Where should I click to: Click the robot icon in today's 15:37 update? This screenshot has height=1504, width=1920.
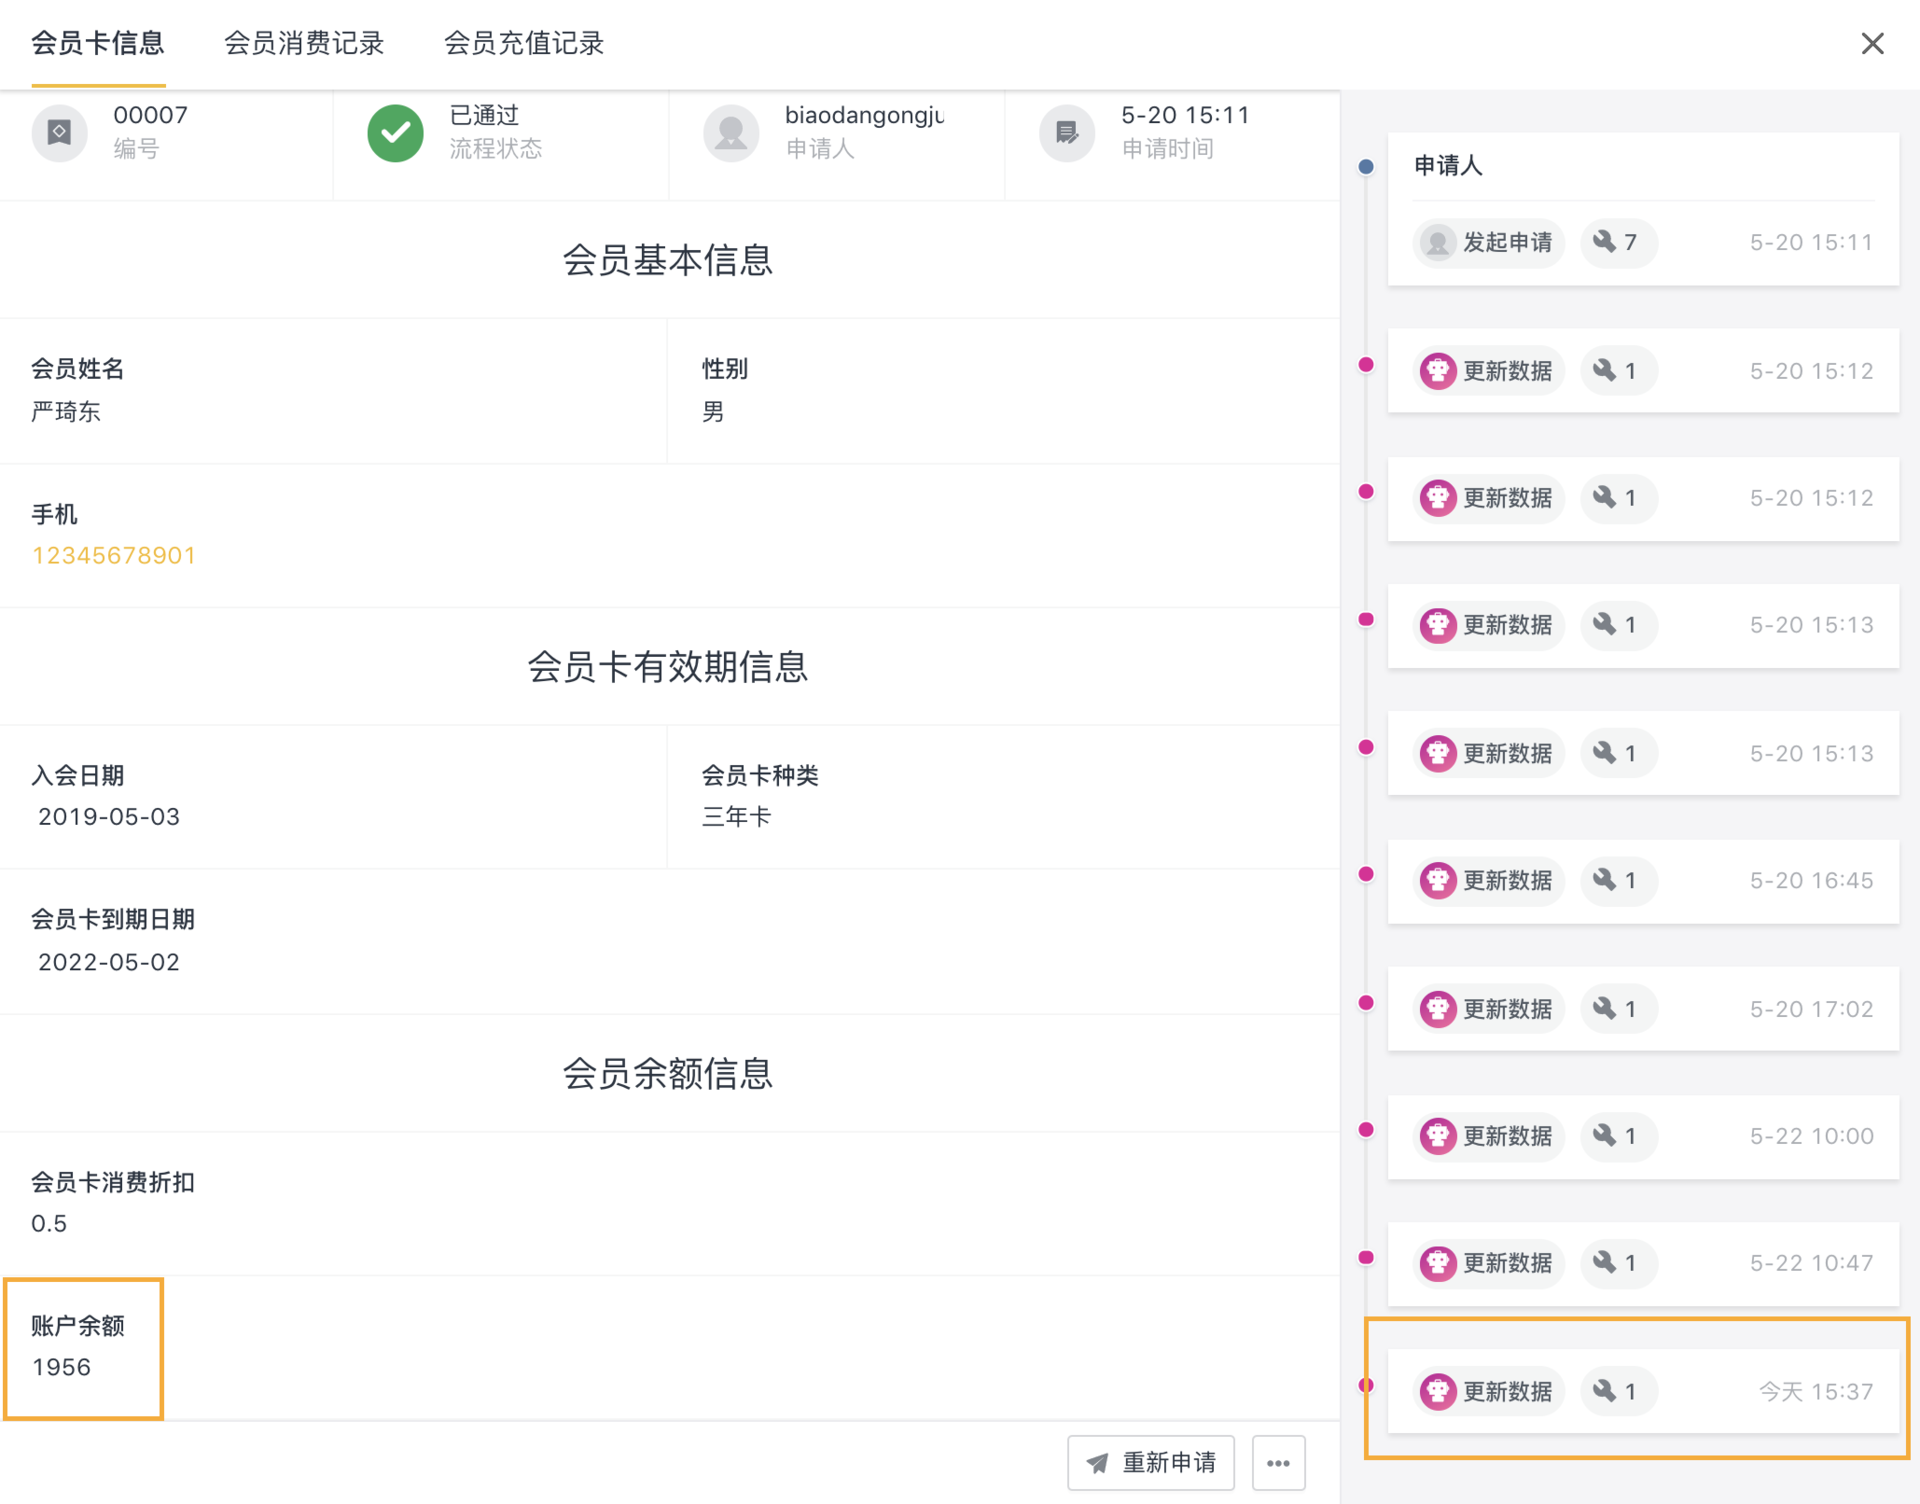1438,1391
